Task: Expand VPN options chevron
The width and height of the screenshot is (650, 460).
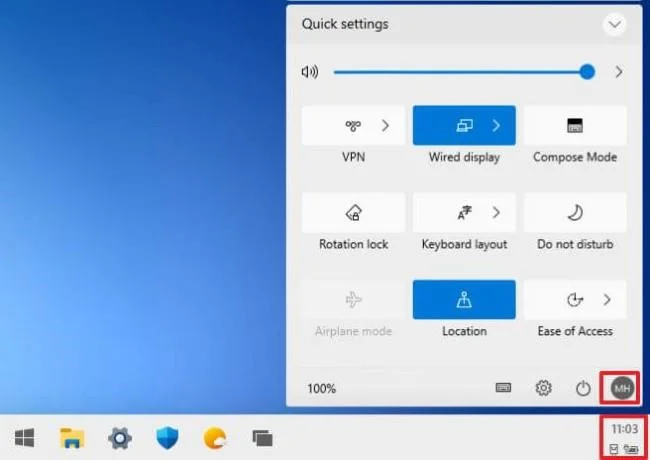Action: (x=386, y=125)
